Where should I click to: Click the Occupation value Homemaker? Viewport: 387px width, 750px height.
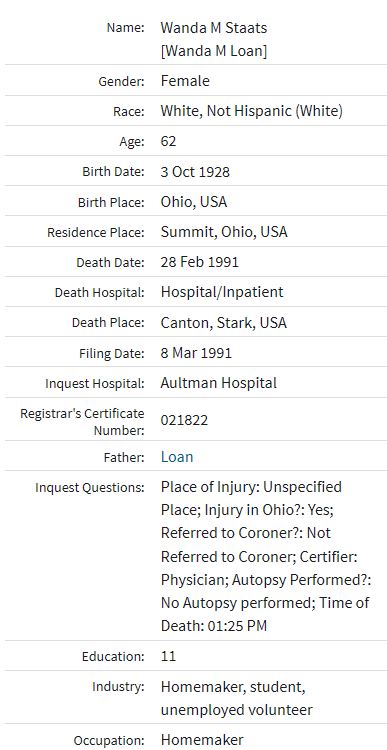(202, 740)
